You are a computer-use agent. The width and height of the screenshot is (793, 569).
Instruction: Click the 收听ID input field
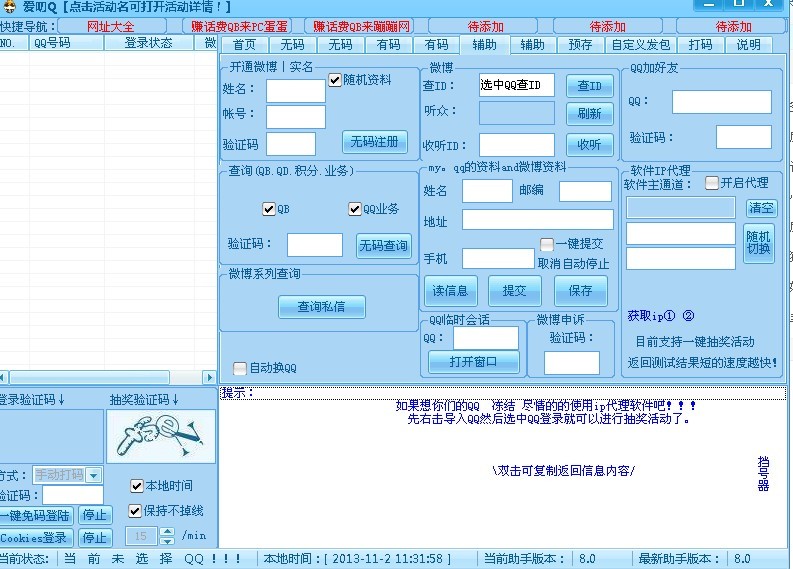(x=516, y=145)
